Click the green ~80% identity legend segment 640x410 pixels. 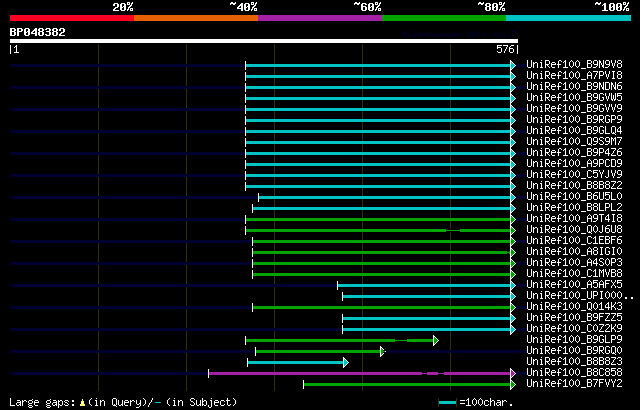[444, 18]
